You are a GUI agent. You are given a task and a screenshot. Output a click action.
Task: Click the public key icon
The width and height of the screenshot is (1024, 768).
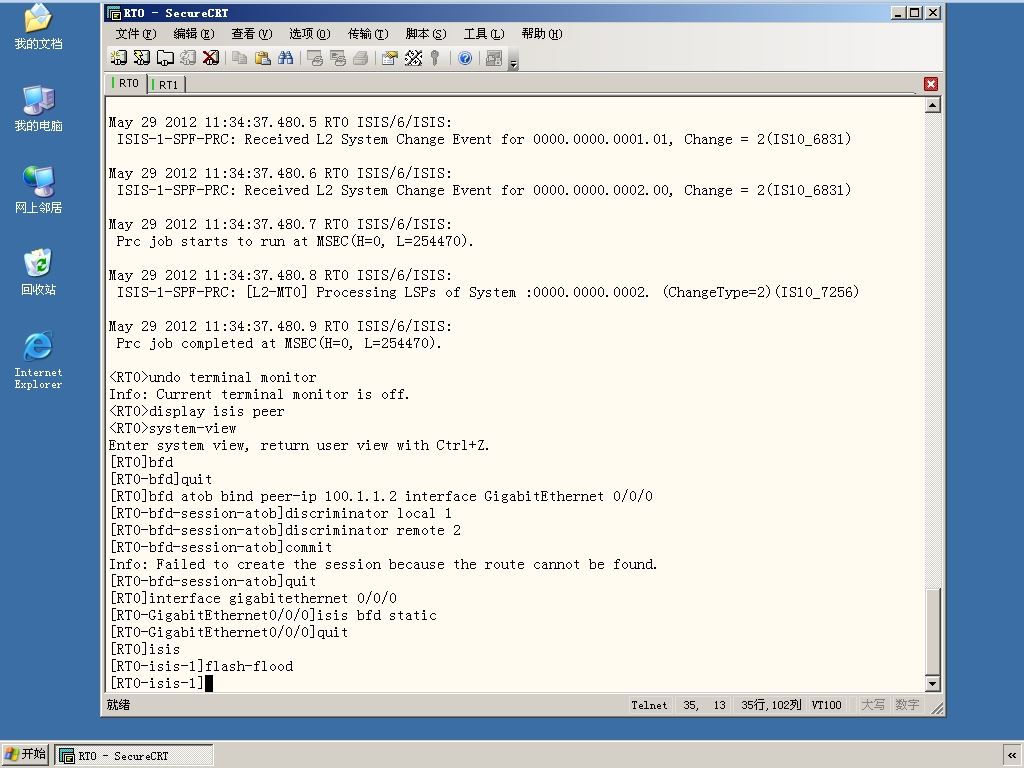(x=435, y=58)
